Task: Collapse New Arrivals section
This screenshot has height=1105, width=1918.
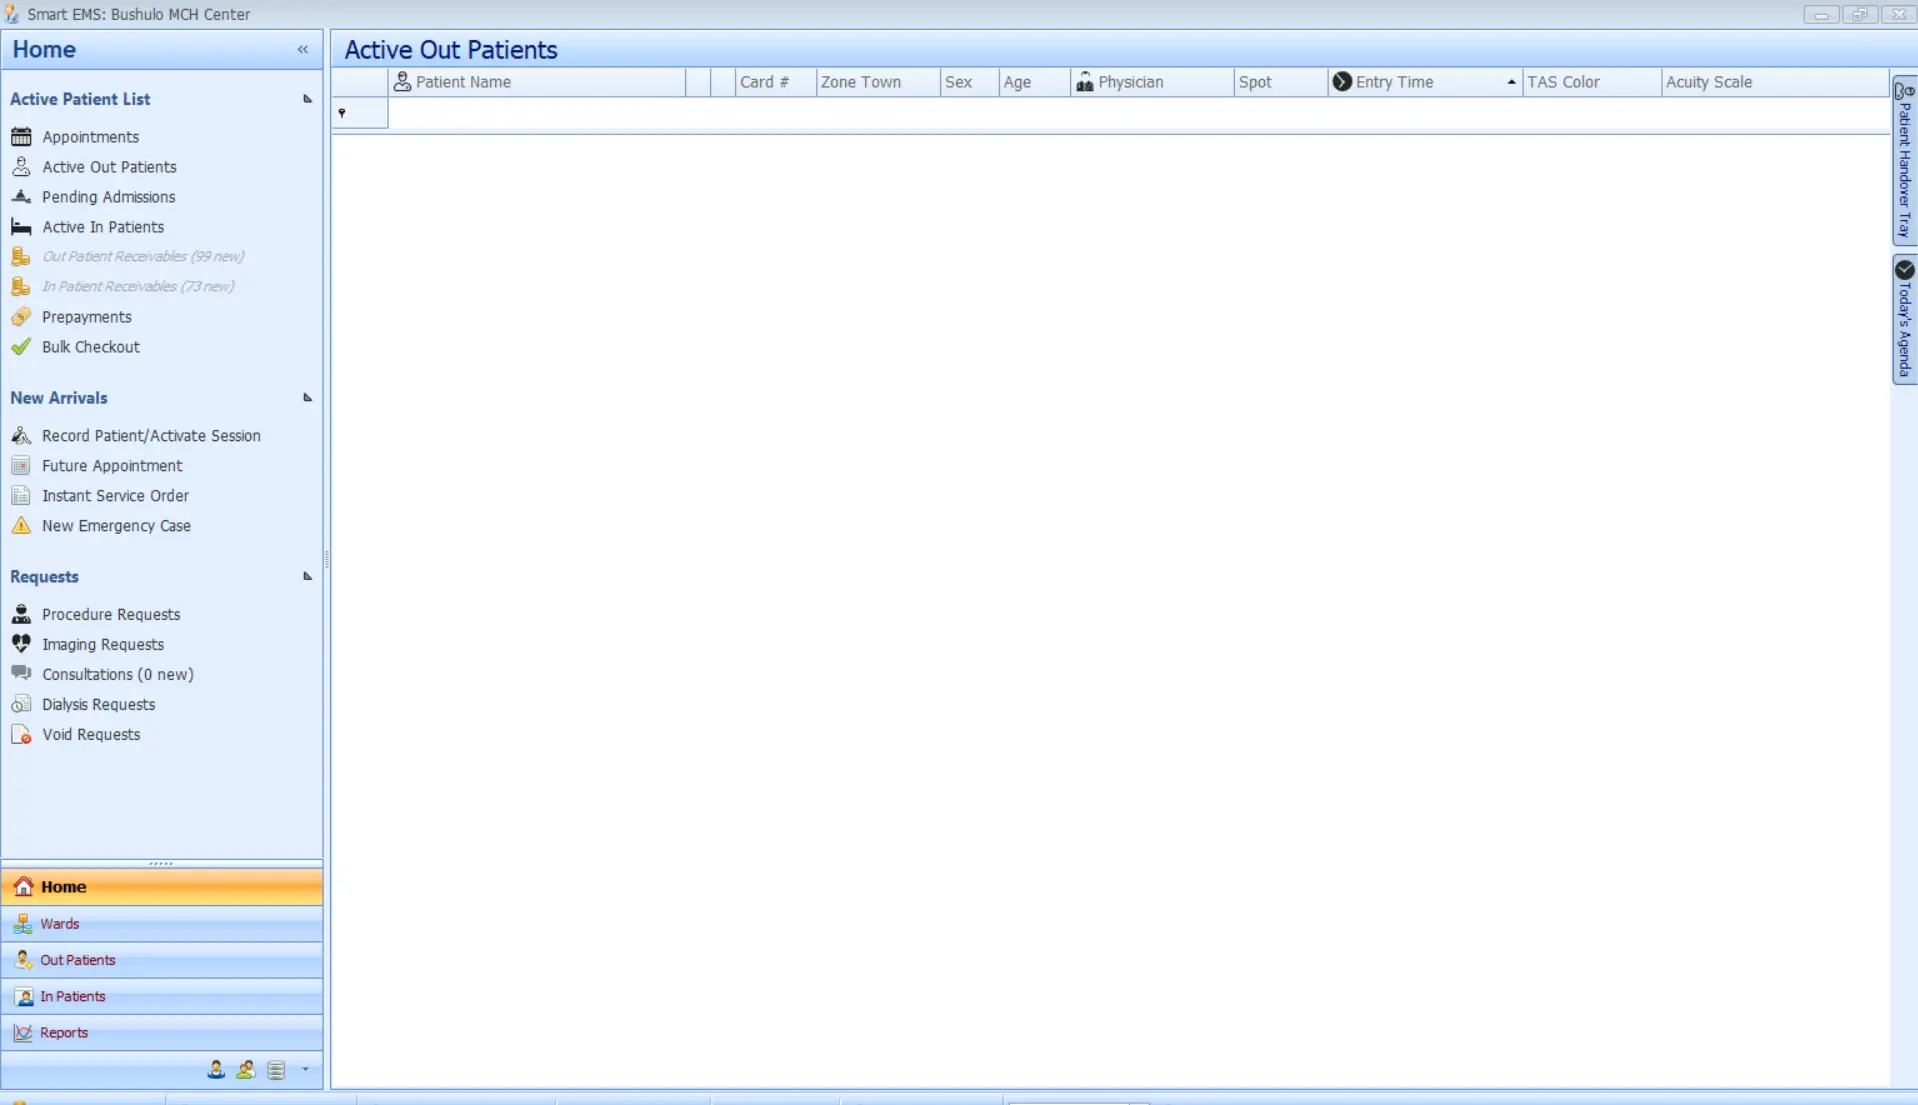Action: tap(307, 398)
